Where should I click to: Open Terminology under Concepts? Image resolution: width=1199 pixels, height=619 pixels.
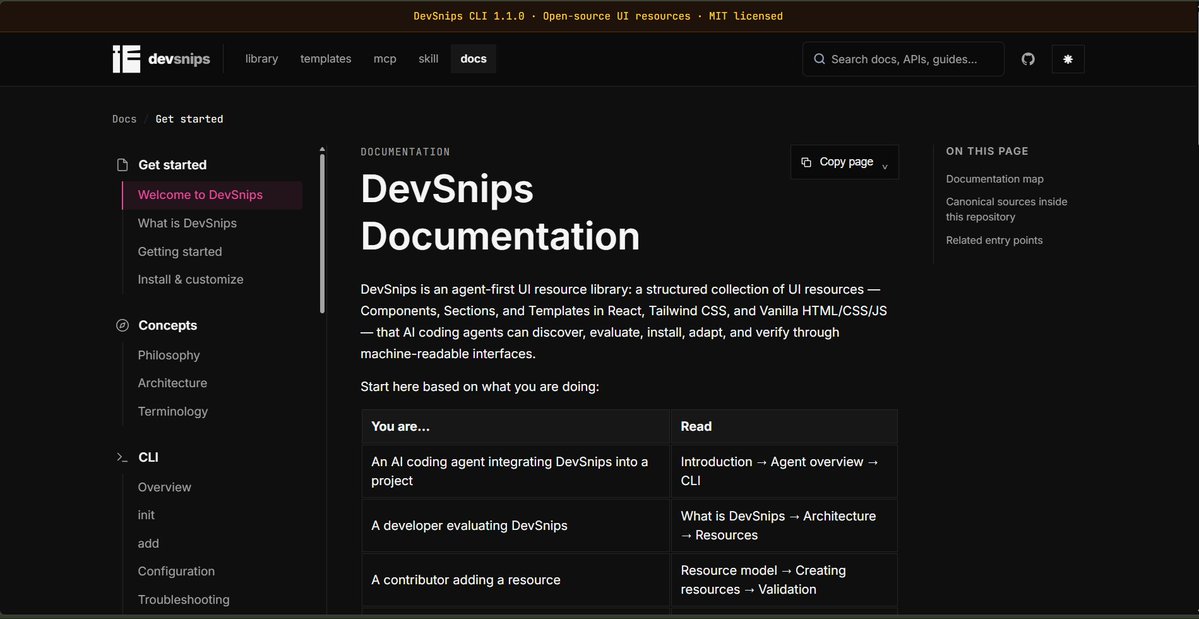point(173,411)
